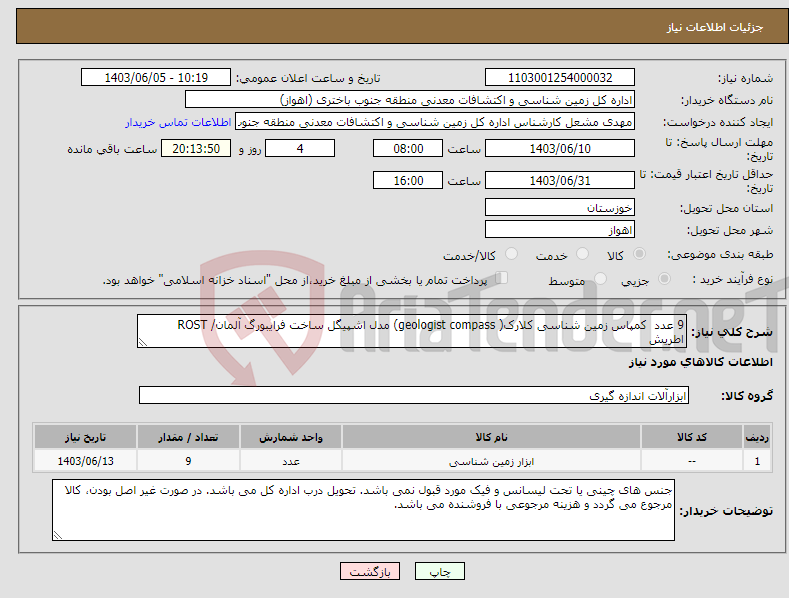Click the 08:00 deadline time field
This screenshot has width=789, height=598.
408,148
